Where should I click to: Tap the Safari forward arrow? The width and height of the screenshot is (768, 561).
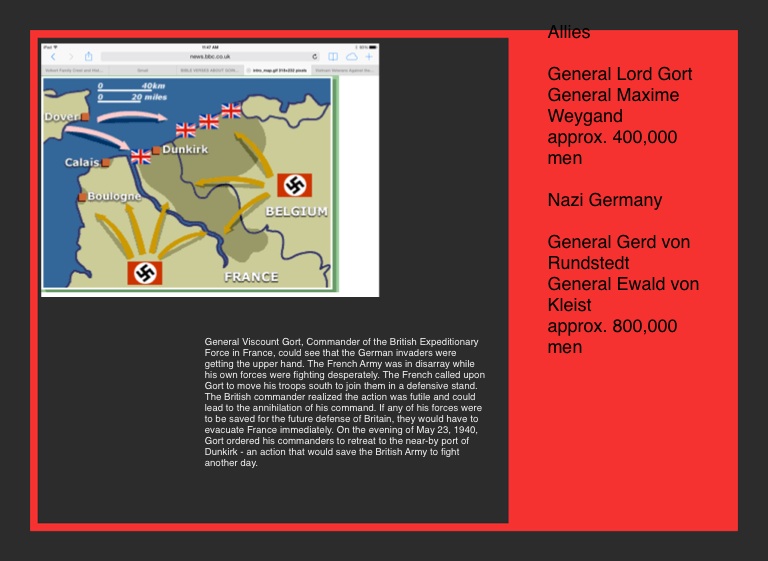click(x=70, y=57)
